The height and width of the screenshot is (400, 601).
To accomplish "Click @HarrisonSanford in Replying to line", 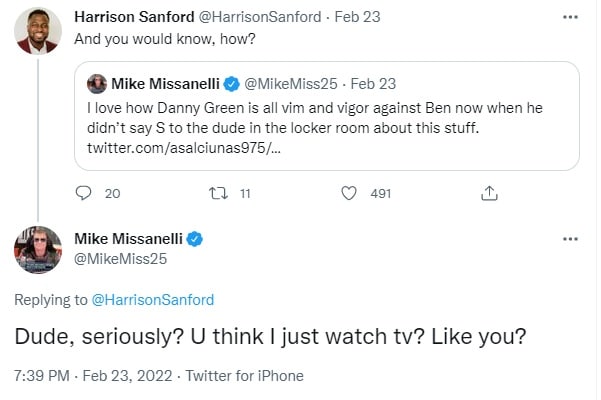I will point(152,299).
